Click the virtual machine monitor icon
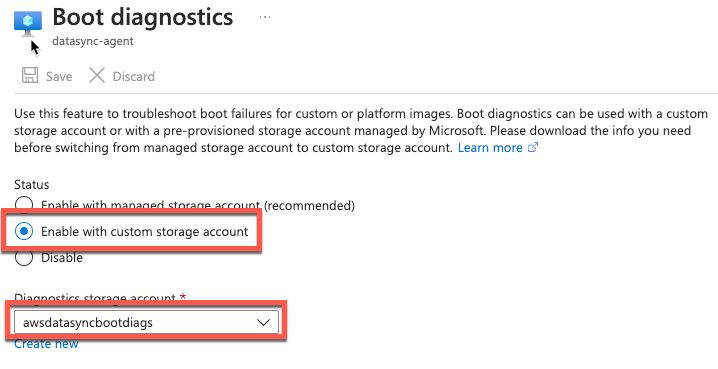The width and height of the screenshot is (718, 369). click(28, 23)
